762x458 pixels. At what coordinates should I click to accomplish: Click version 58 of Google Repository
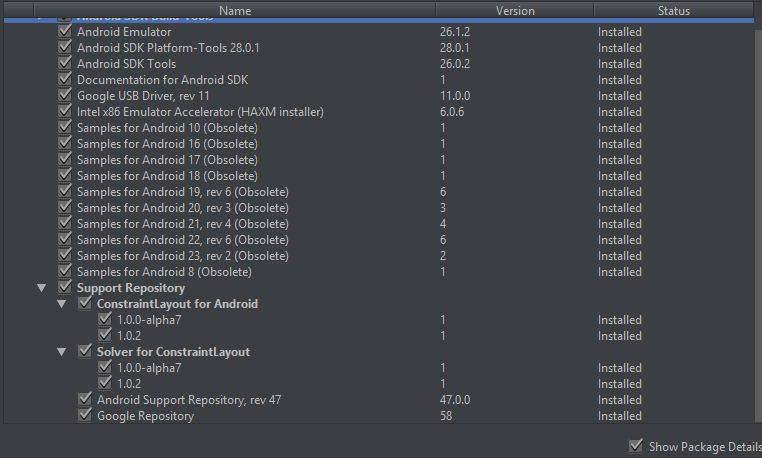pyautogui.click(x=446, y=416)
